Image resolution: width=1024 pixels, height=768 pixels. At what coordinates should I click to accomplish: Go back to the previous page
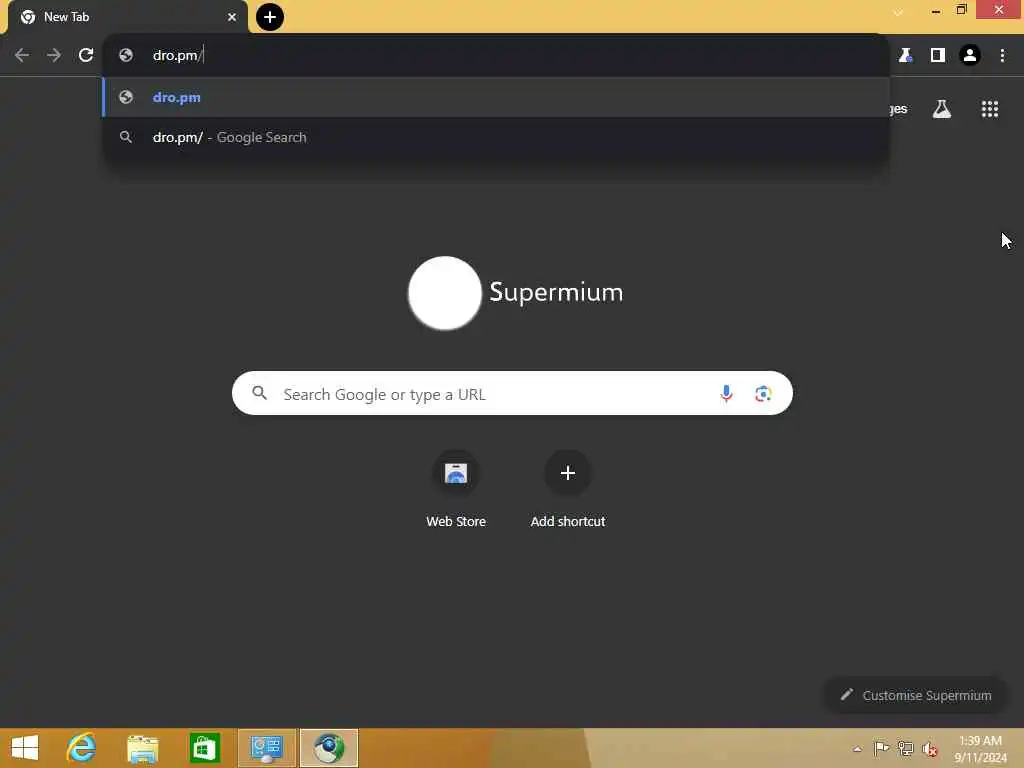pyautogui.click(x=22, y=55)
